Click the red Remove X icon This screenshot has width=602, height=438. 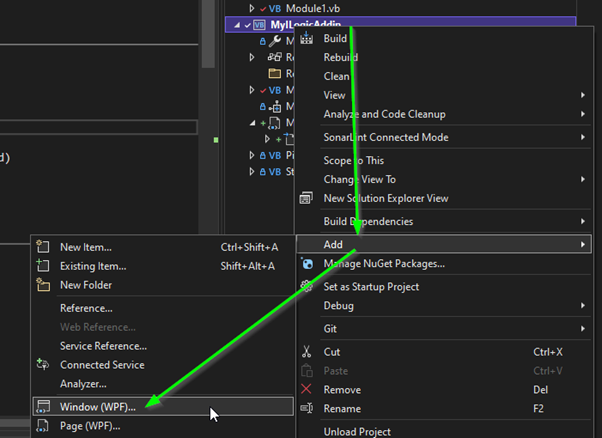(x=307, y=389)
